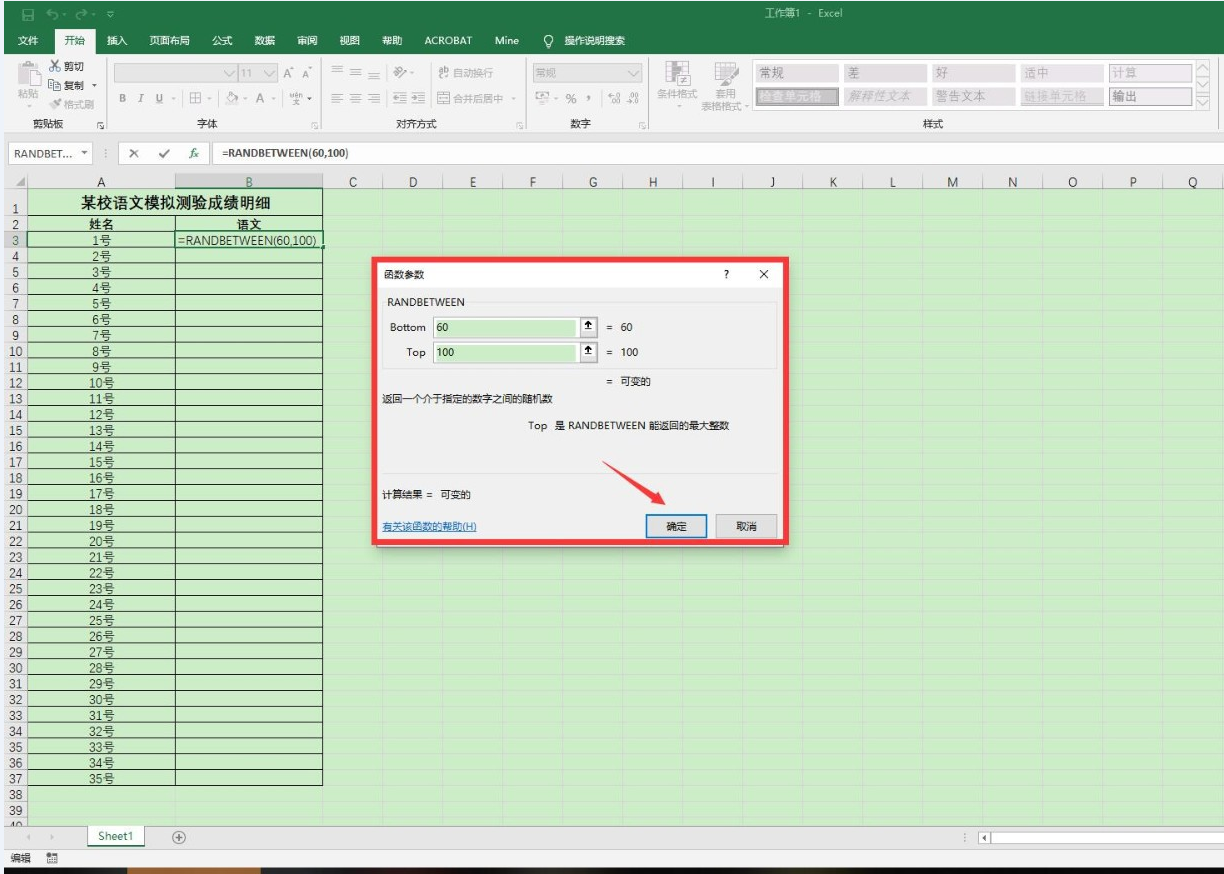Click inside the Top value input field
This screenshot has height=874, width=1224.
click(505, 352)
